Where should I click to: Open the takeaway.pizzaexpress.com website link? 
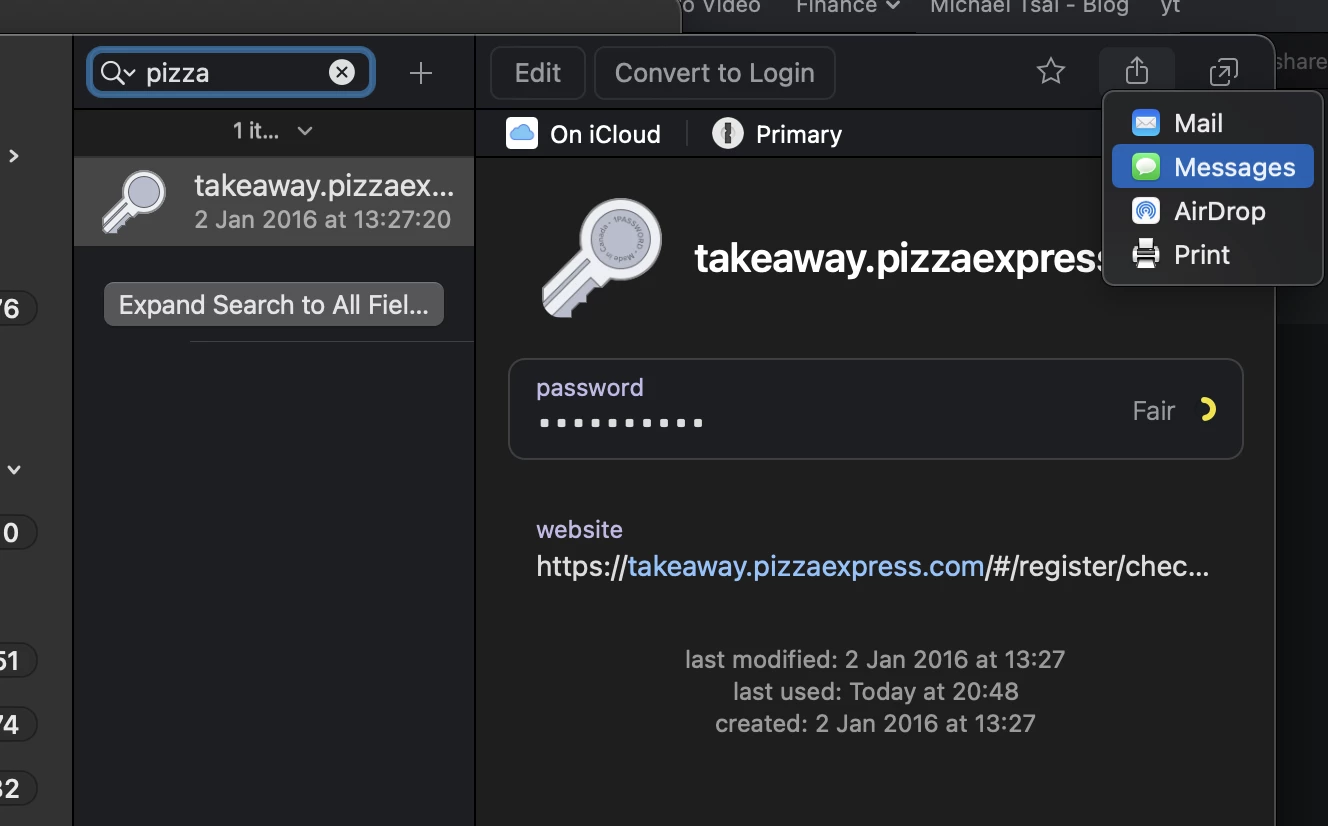tap(806, 567)
